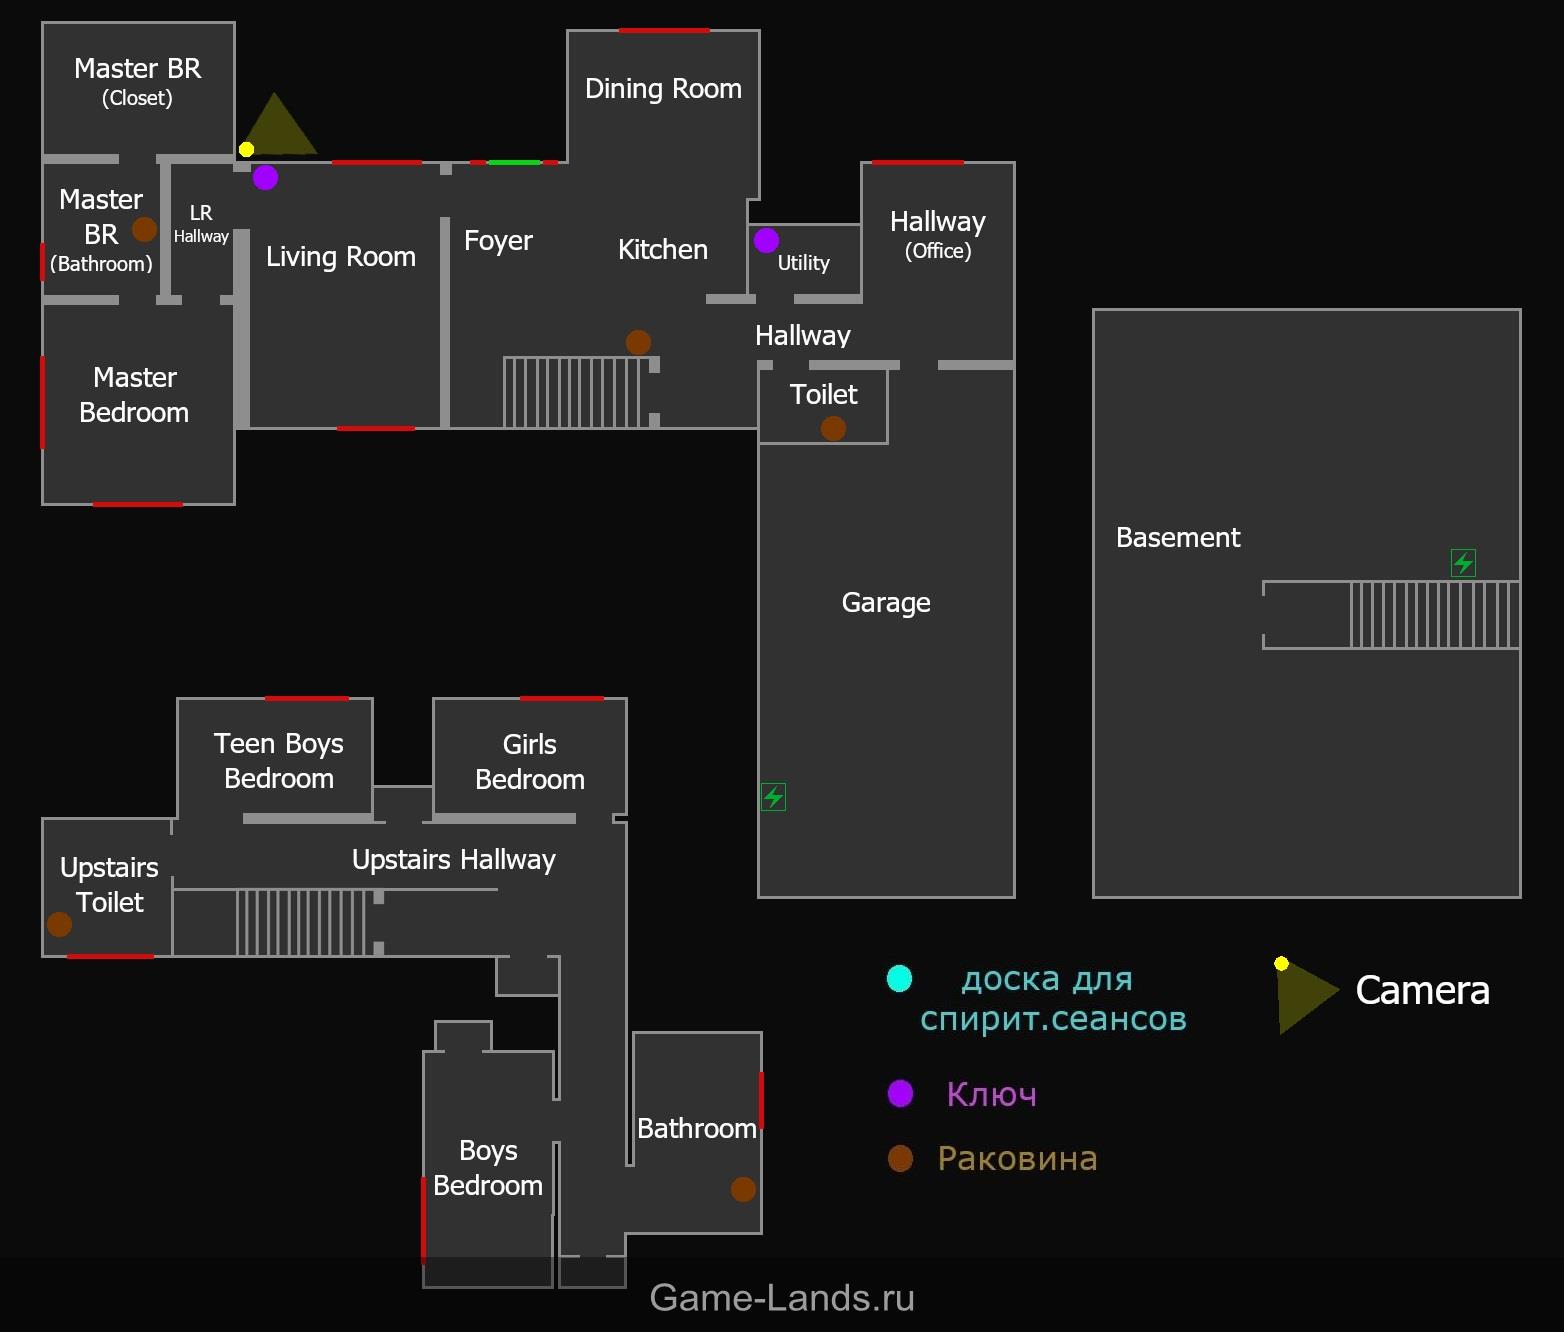Click the camera cone near Master BR Closet
The image size is (1564, 1332).
277,128
